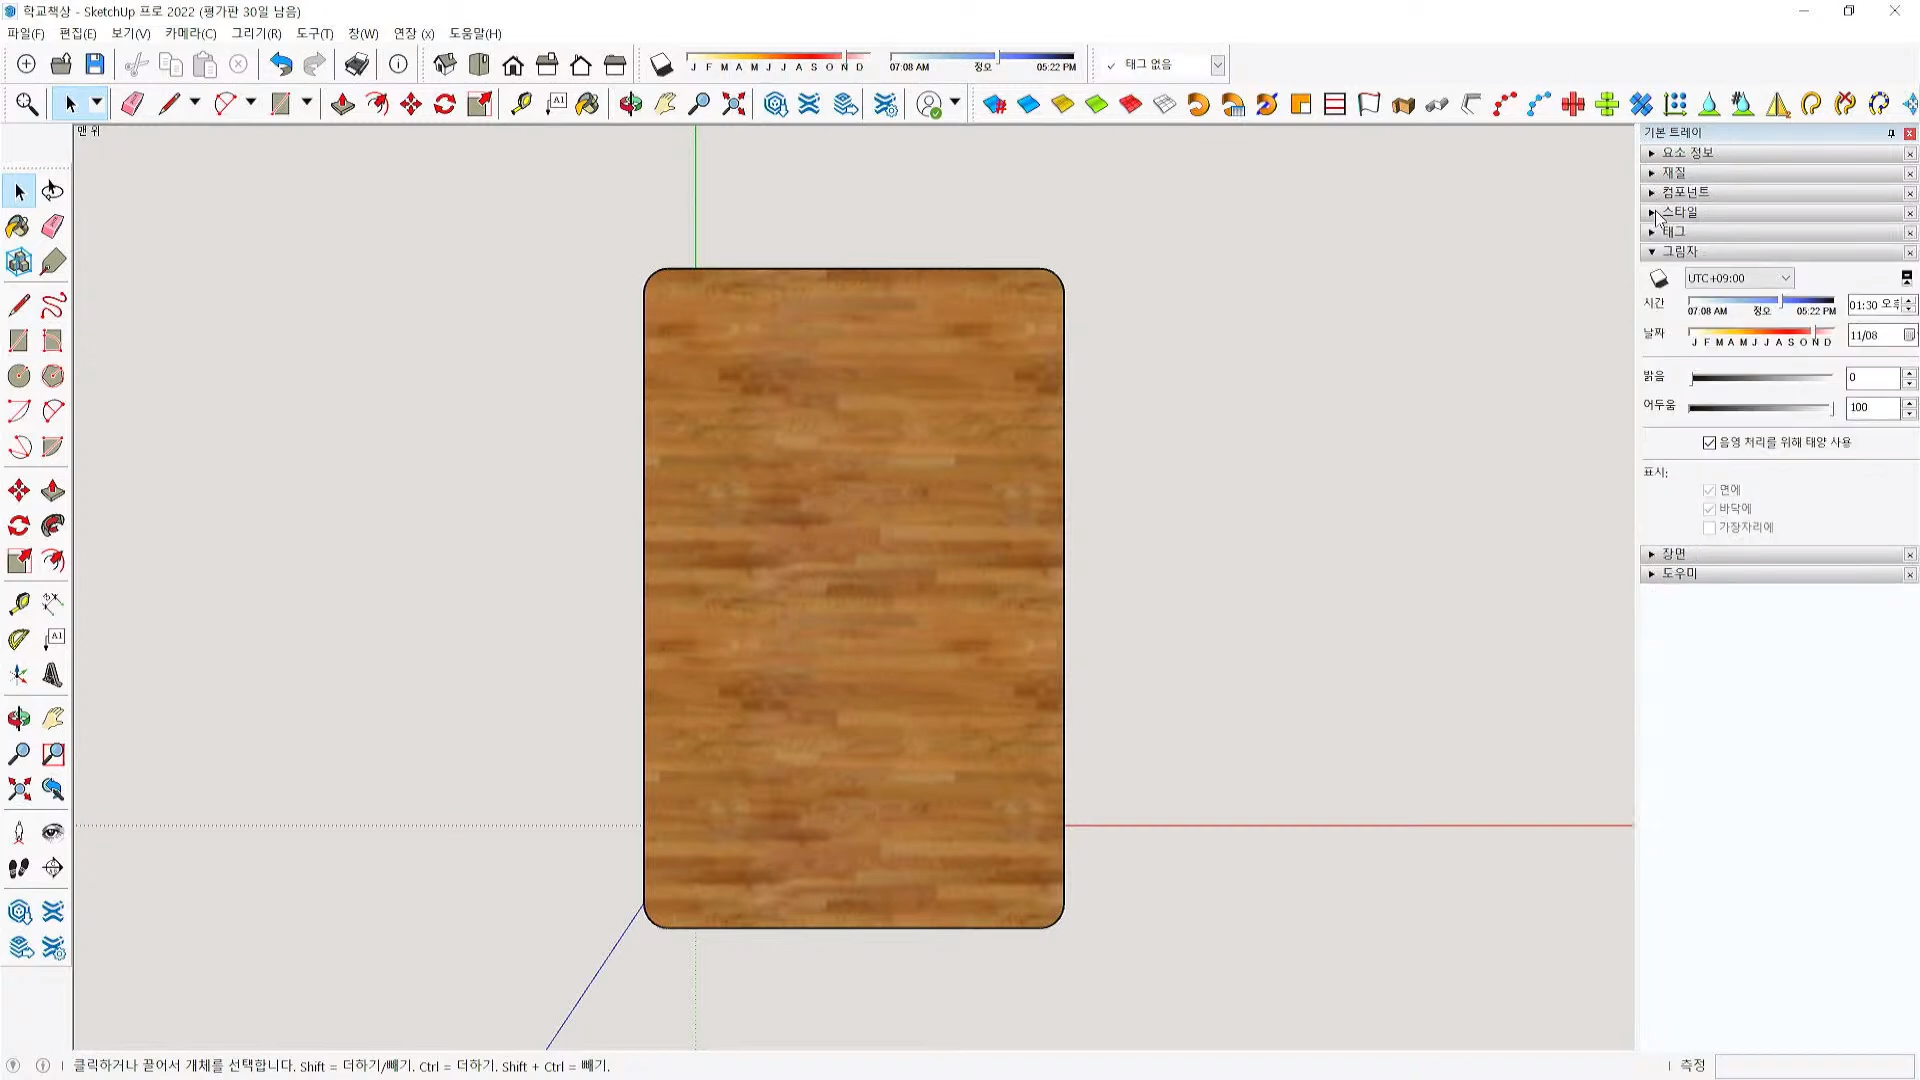Click the dark slider in Shadows panel
The image size is (1920, 1080).
1760,408
